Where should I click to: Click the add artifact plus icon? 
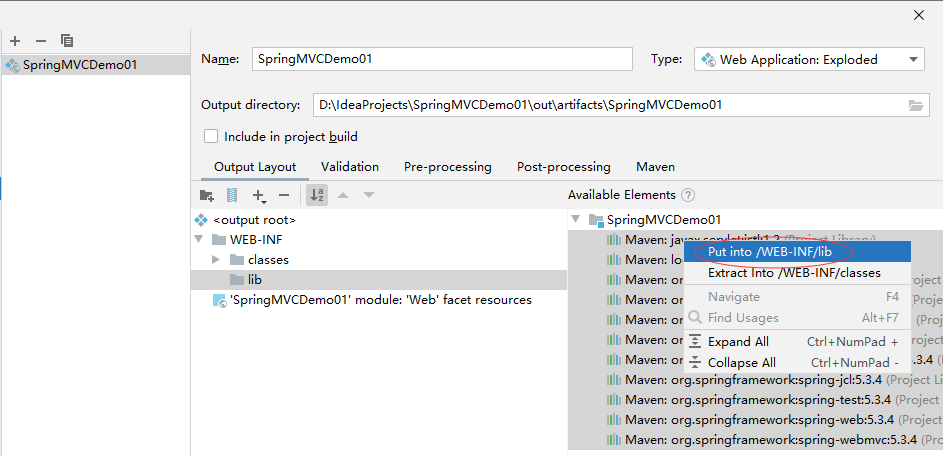(15, 41)
